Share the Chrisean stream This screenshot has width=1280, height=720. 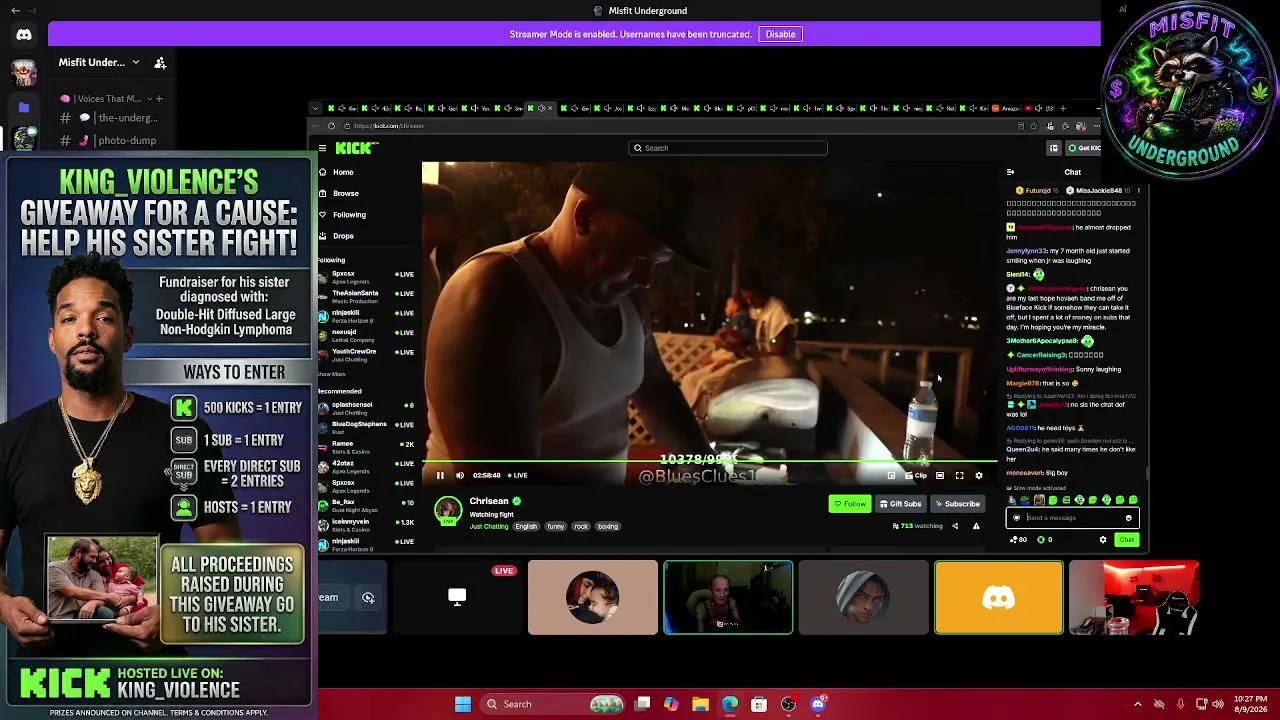tap(955, 526)
